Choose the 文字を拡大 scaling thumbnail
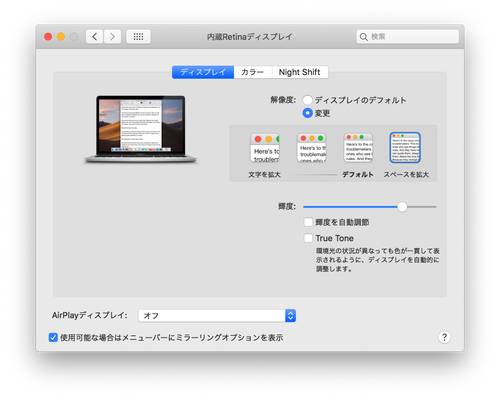 coord(265,148)
